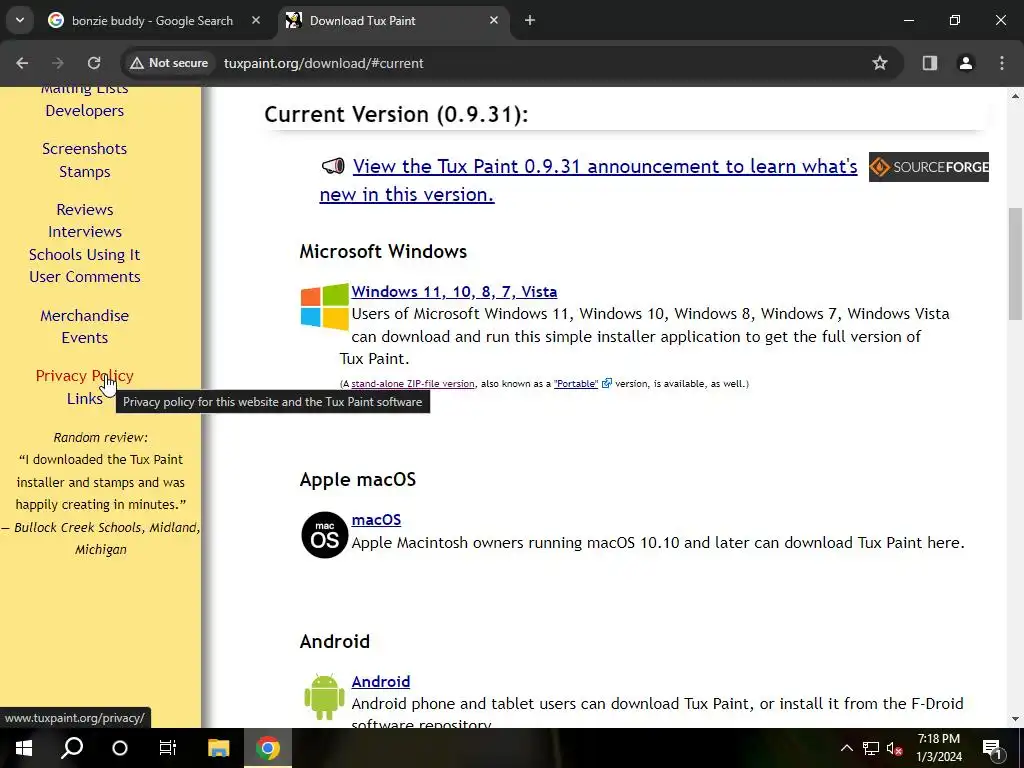Click the Windows logo icon
This screenshot has width=1024, height=768.
[325, 306]
